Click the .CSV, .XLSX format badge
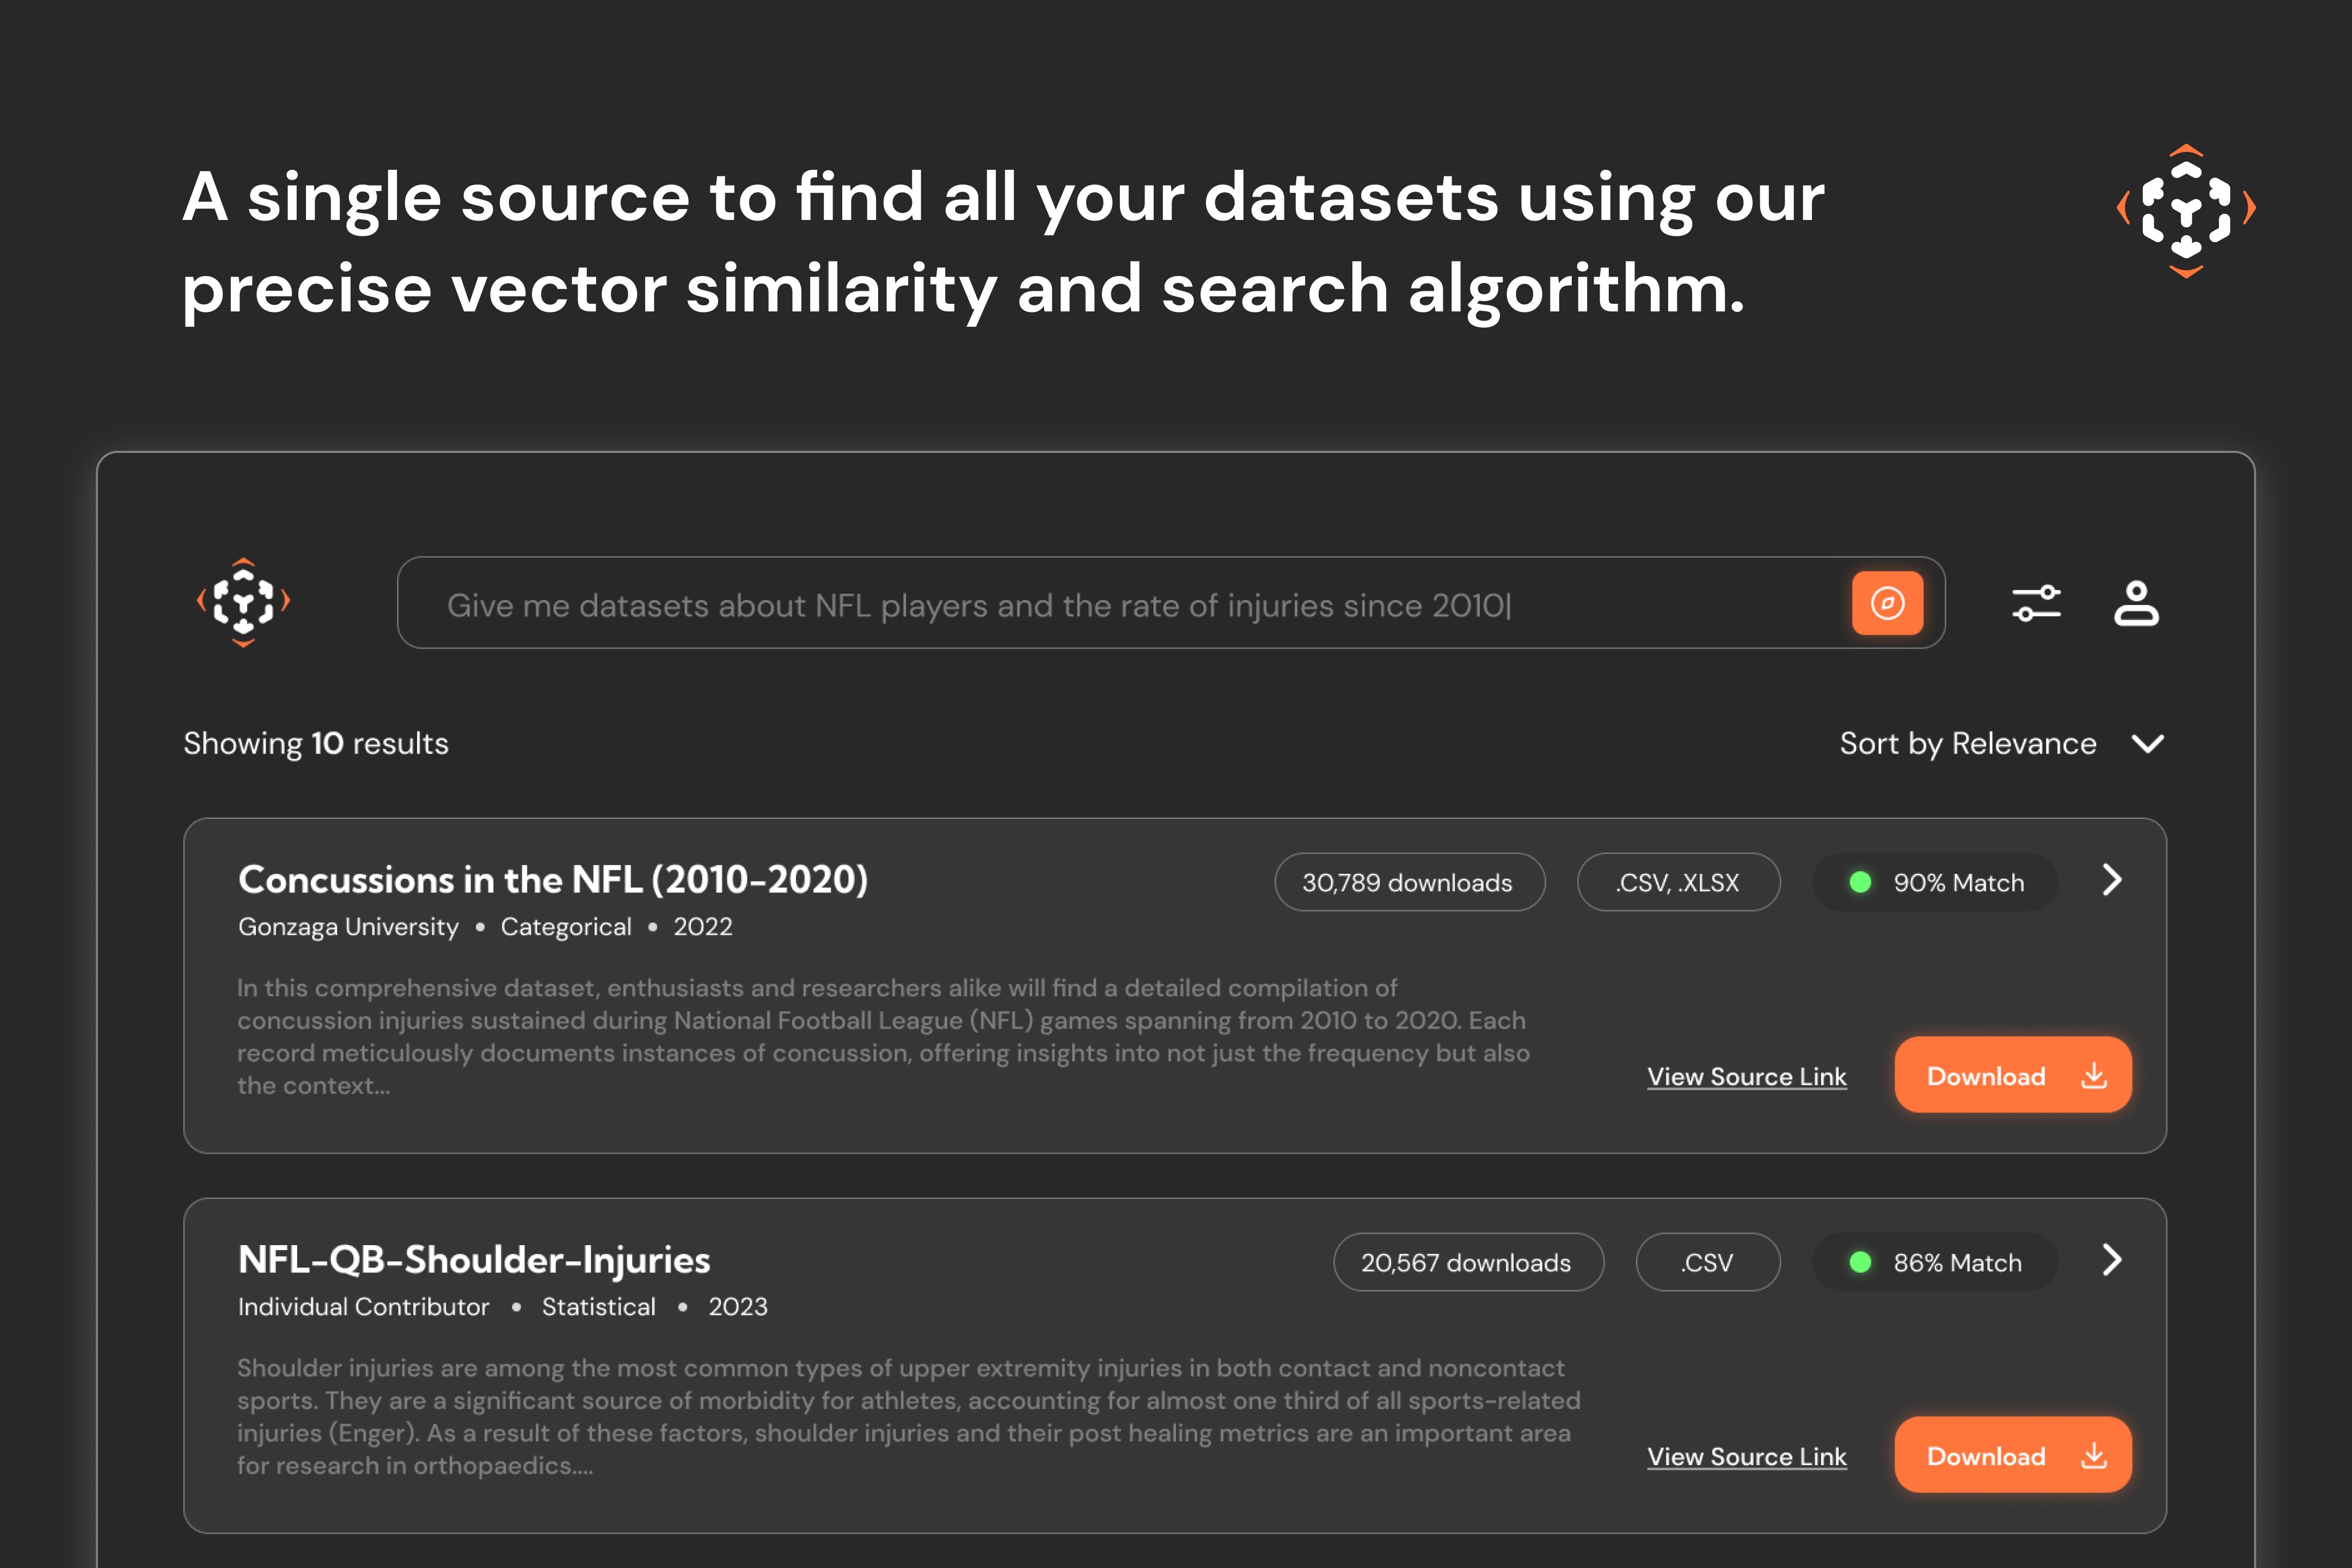The image size is (2352, 1568). point(1677,882)
